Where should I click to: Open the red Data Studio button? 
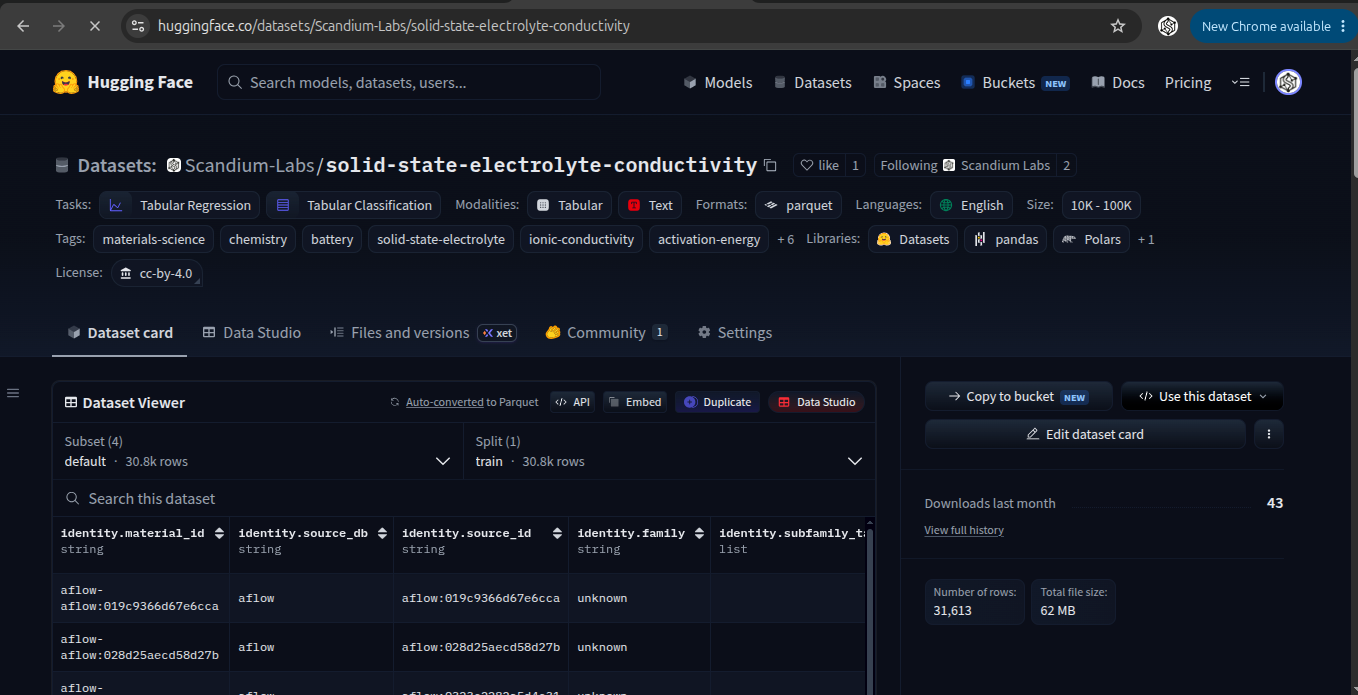pos(817,402)
